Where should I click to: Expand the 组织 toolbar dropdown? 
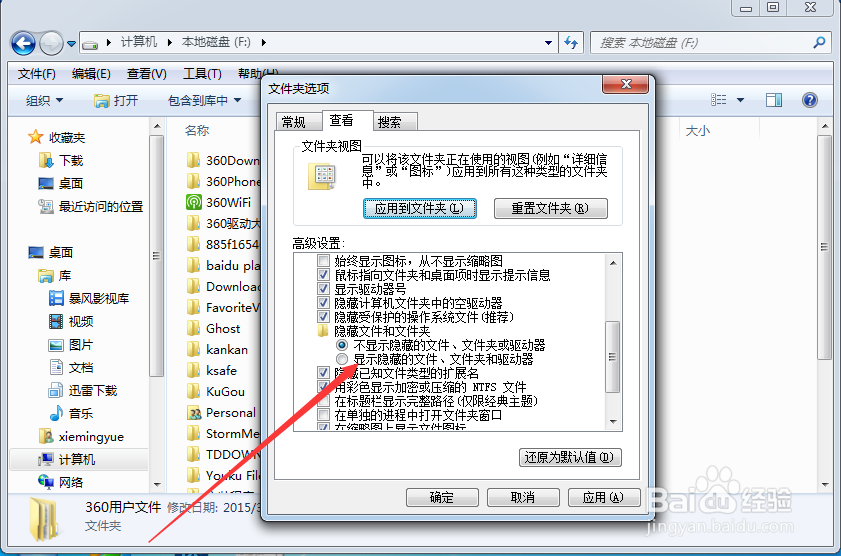(x=44, y=100)
